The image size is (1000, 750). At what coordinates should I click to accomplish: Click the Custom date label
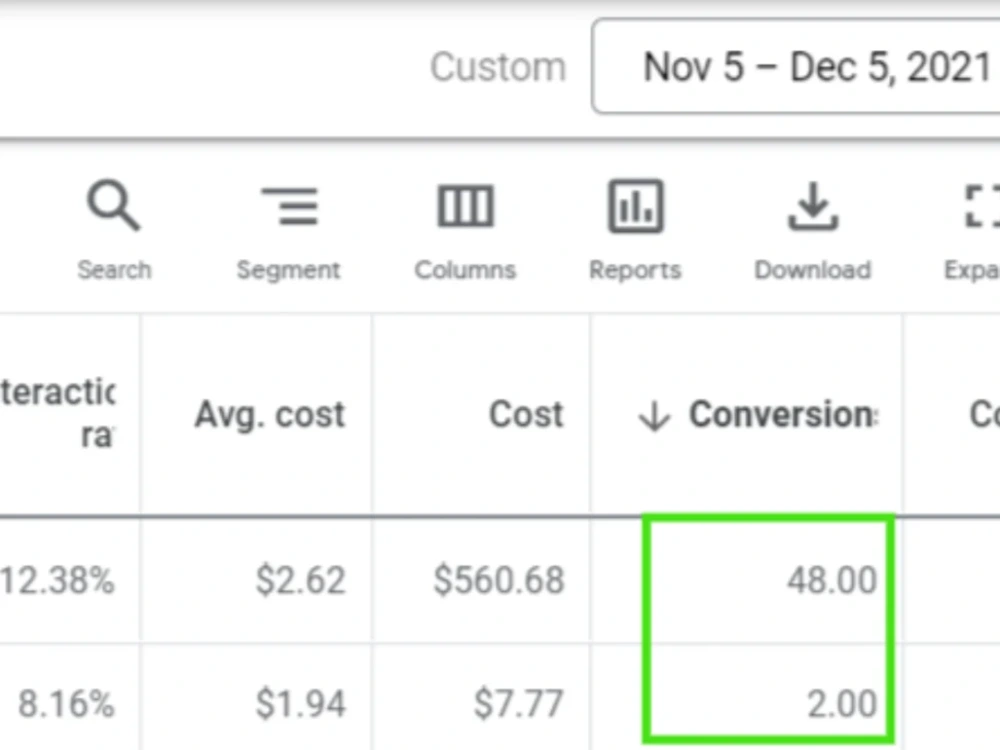tap(498, 67)
